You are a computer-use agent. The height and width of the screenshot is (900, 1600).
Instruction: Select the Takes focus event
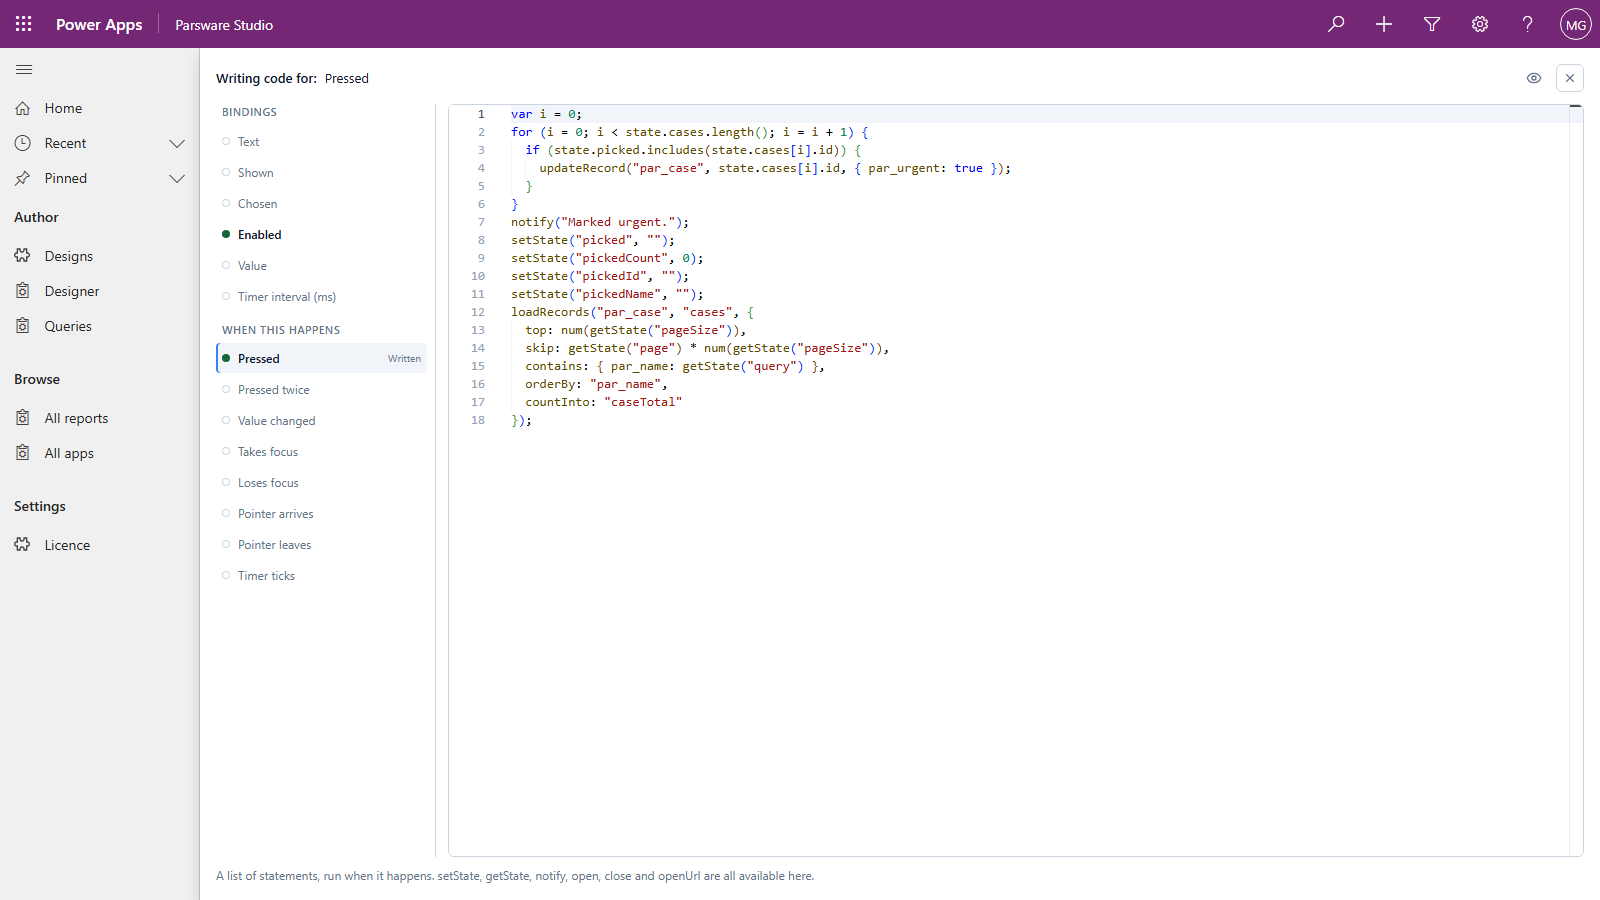tap(322, 452)
